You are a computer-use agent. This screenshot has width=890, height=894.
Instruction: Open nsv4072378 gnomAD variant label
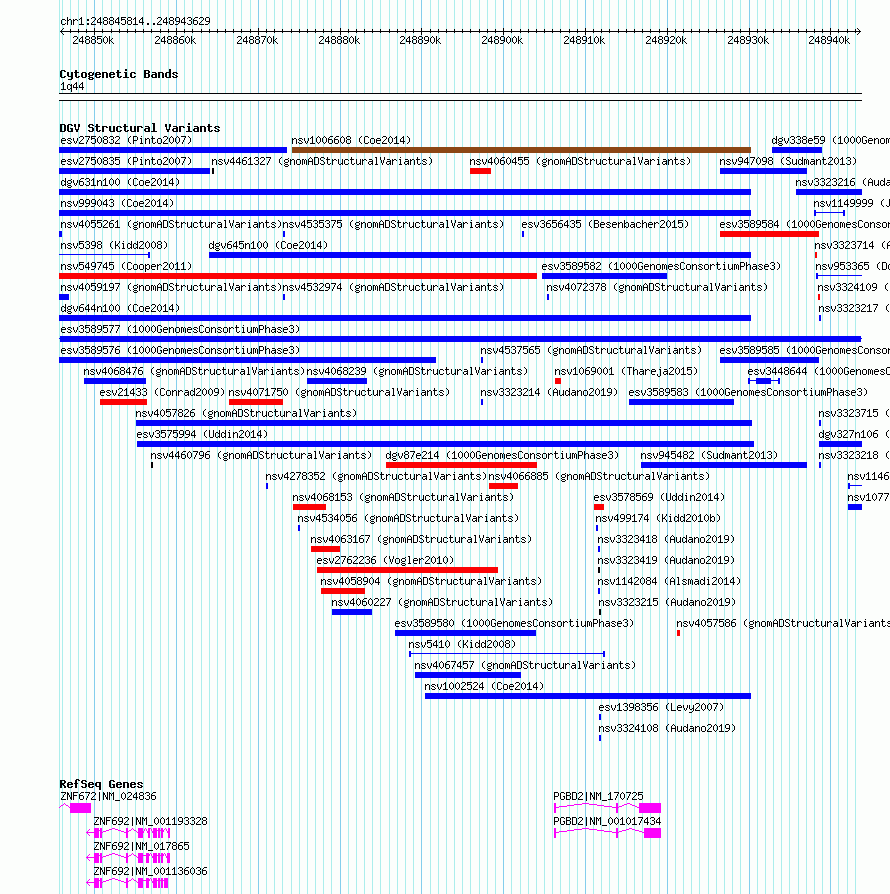click(657, 287)
